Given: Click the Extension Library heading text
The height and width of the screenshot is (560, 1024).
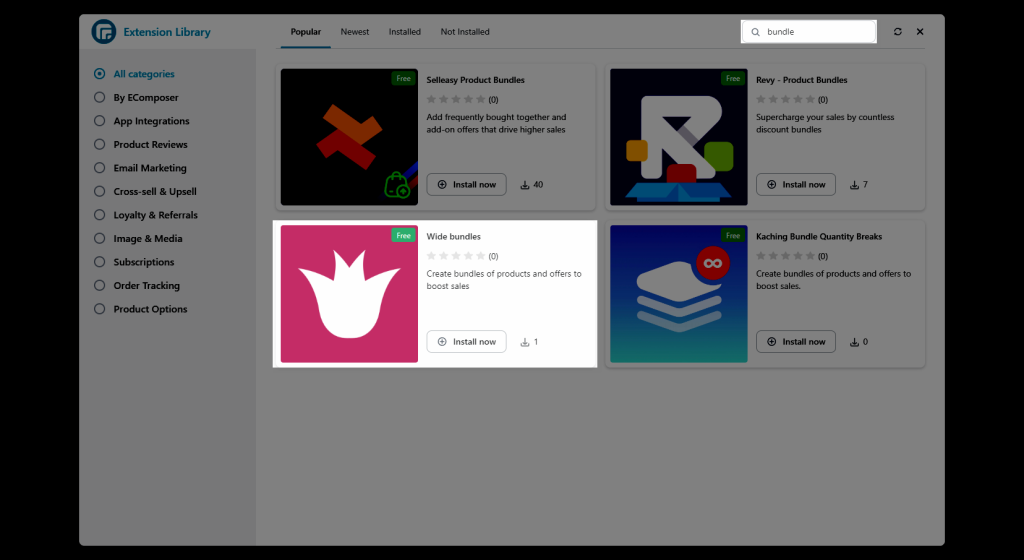Looking at the screenshot, I should (167, 32).
